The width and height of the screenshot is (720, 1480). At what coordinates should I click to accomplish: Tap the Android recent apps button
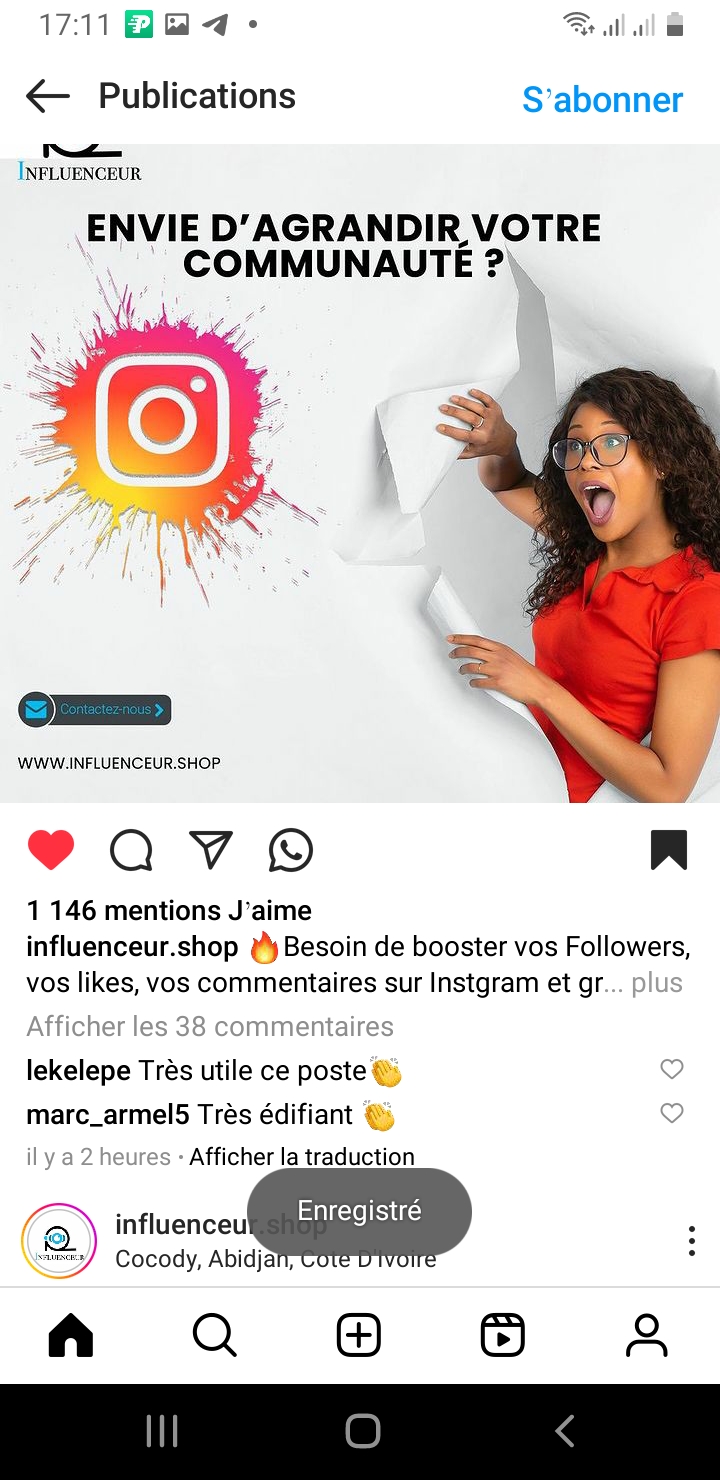coord(162,1431)
